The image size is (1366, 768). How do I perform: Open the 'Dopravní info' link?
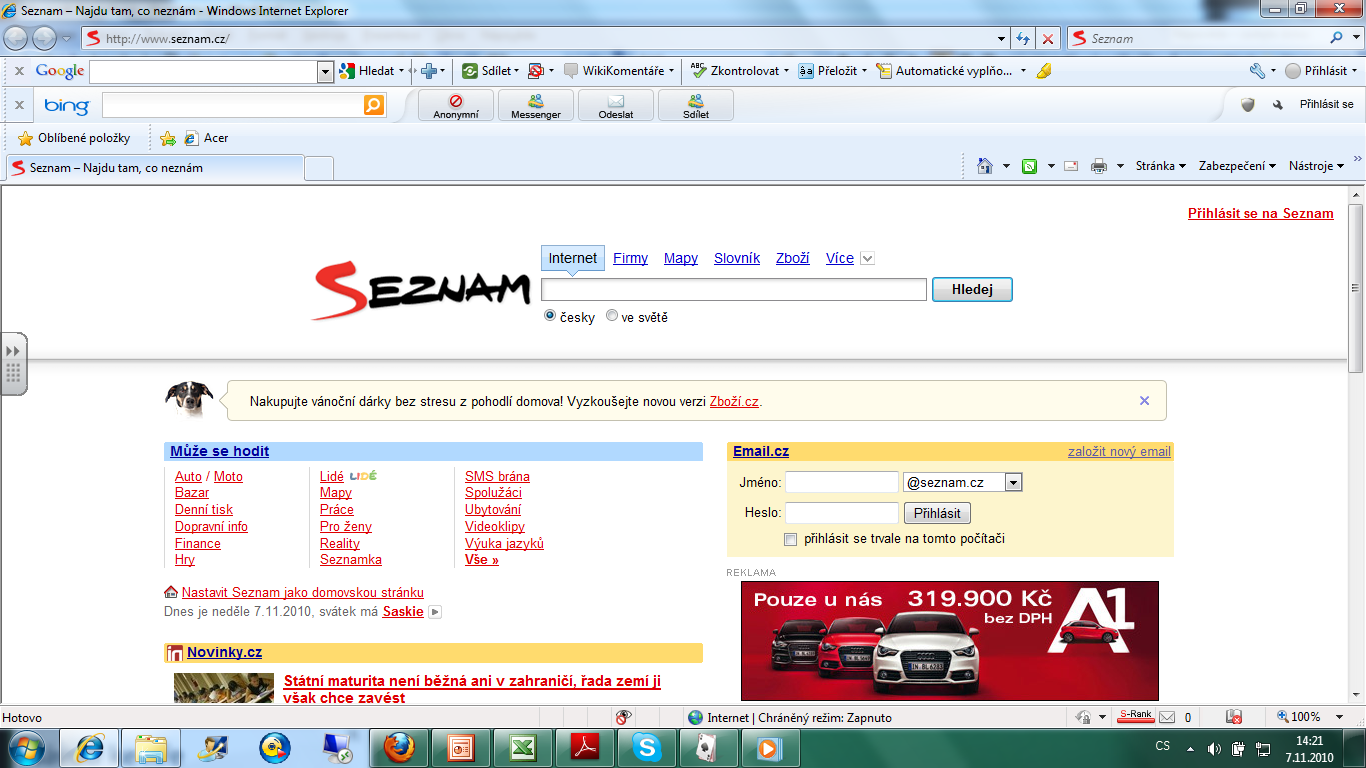[211, 526]
